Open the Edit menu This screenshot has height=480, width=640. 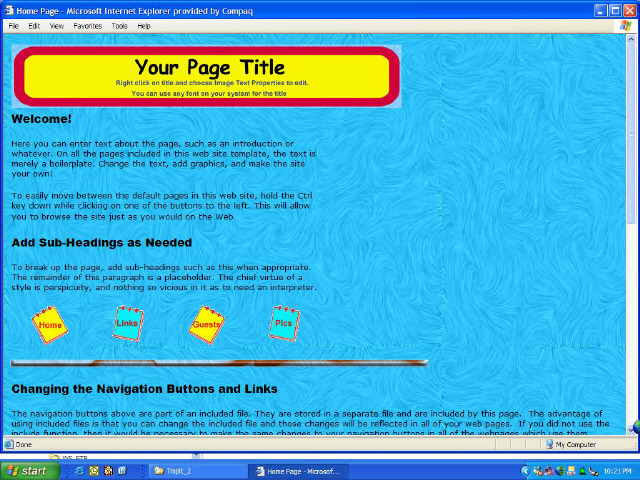point(34,26)
